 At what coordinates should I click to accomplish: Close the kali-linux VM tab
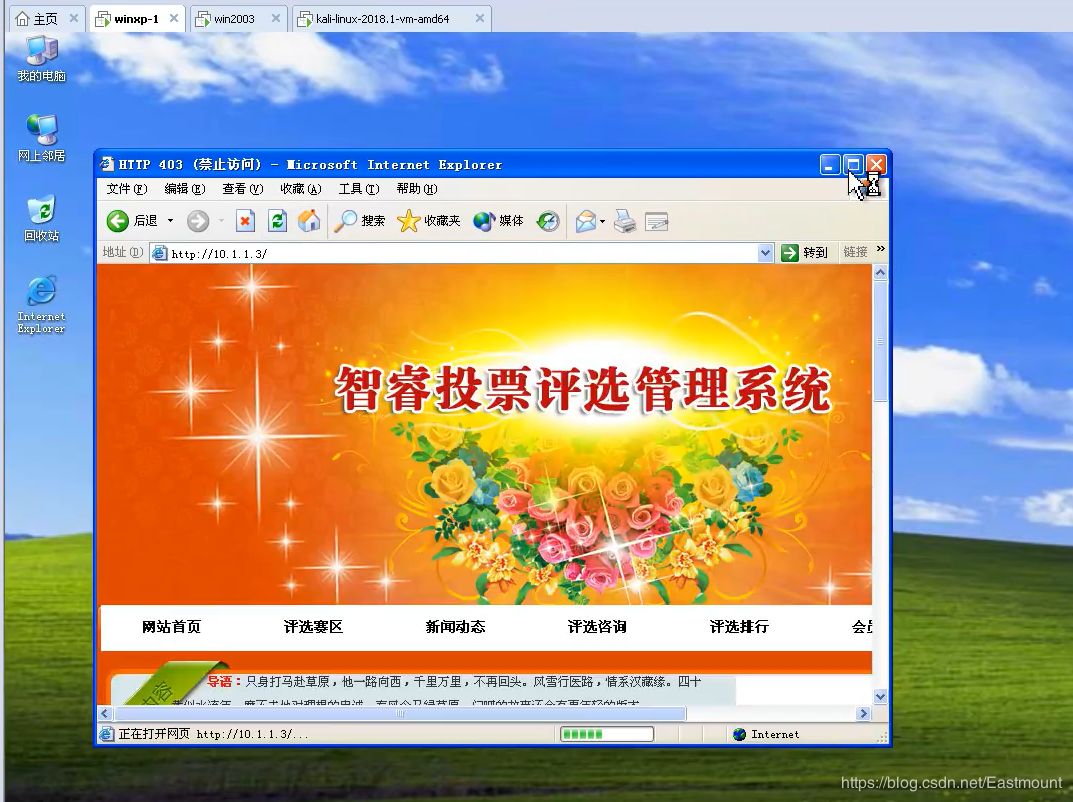click(480, 18)
